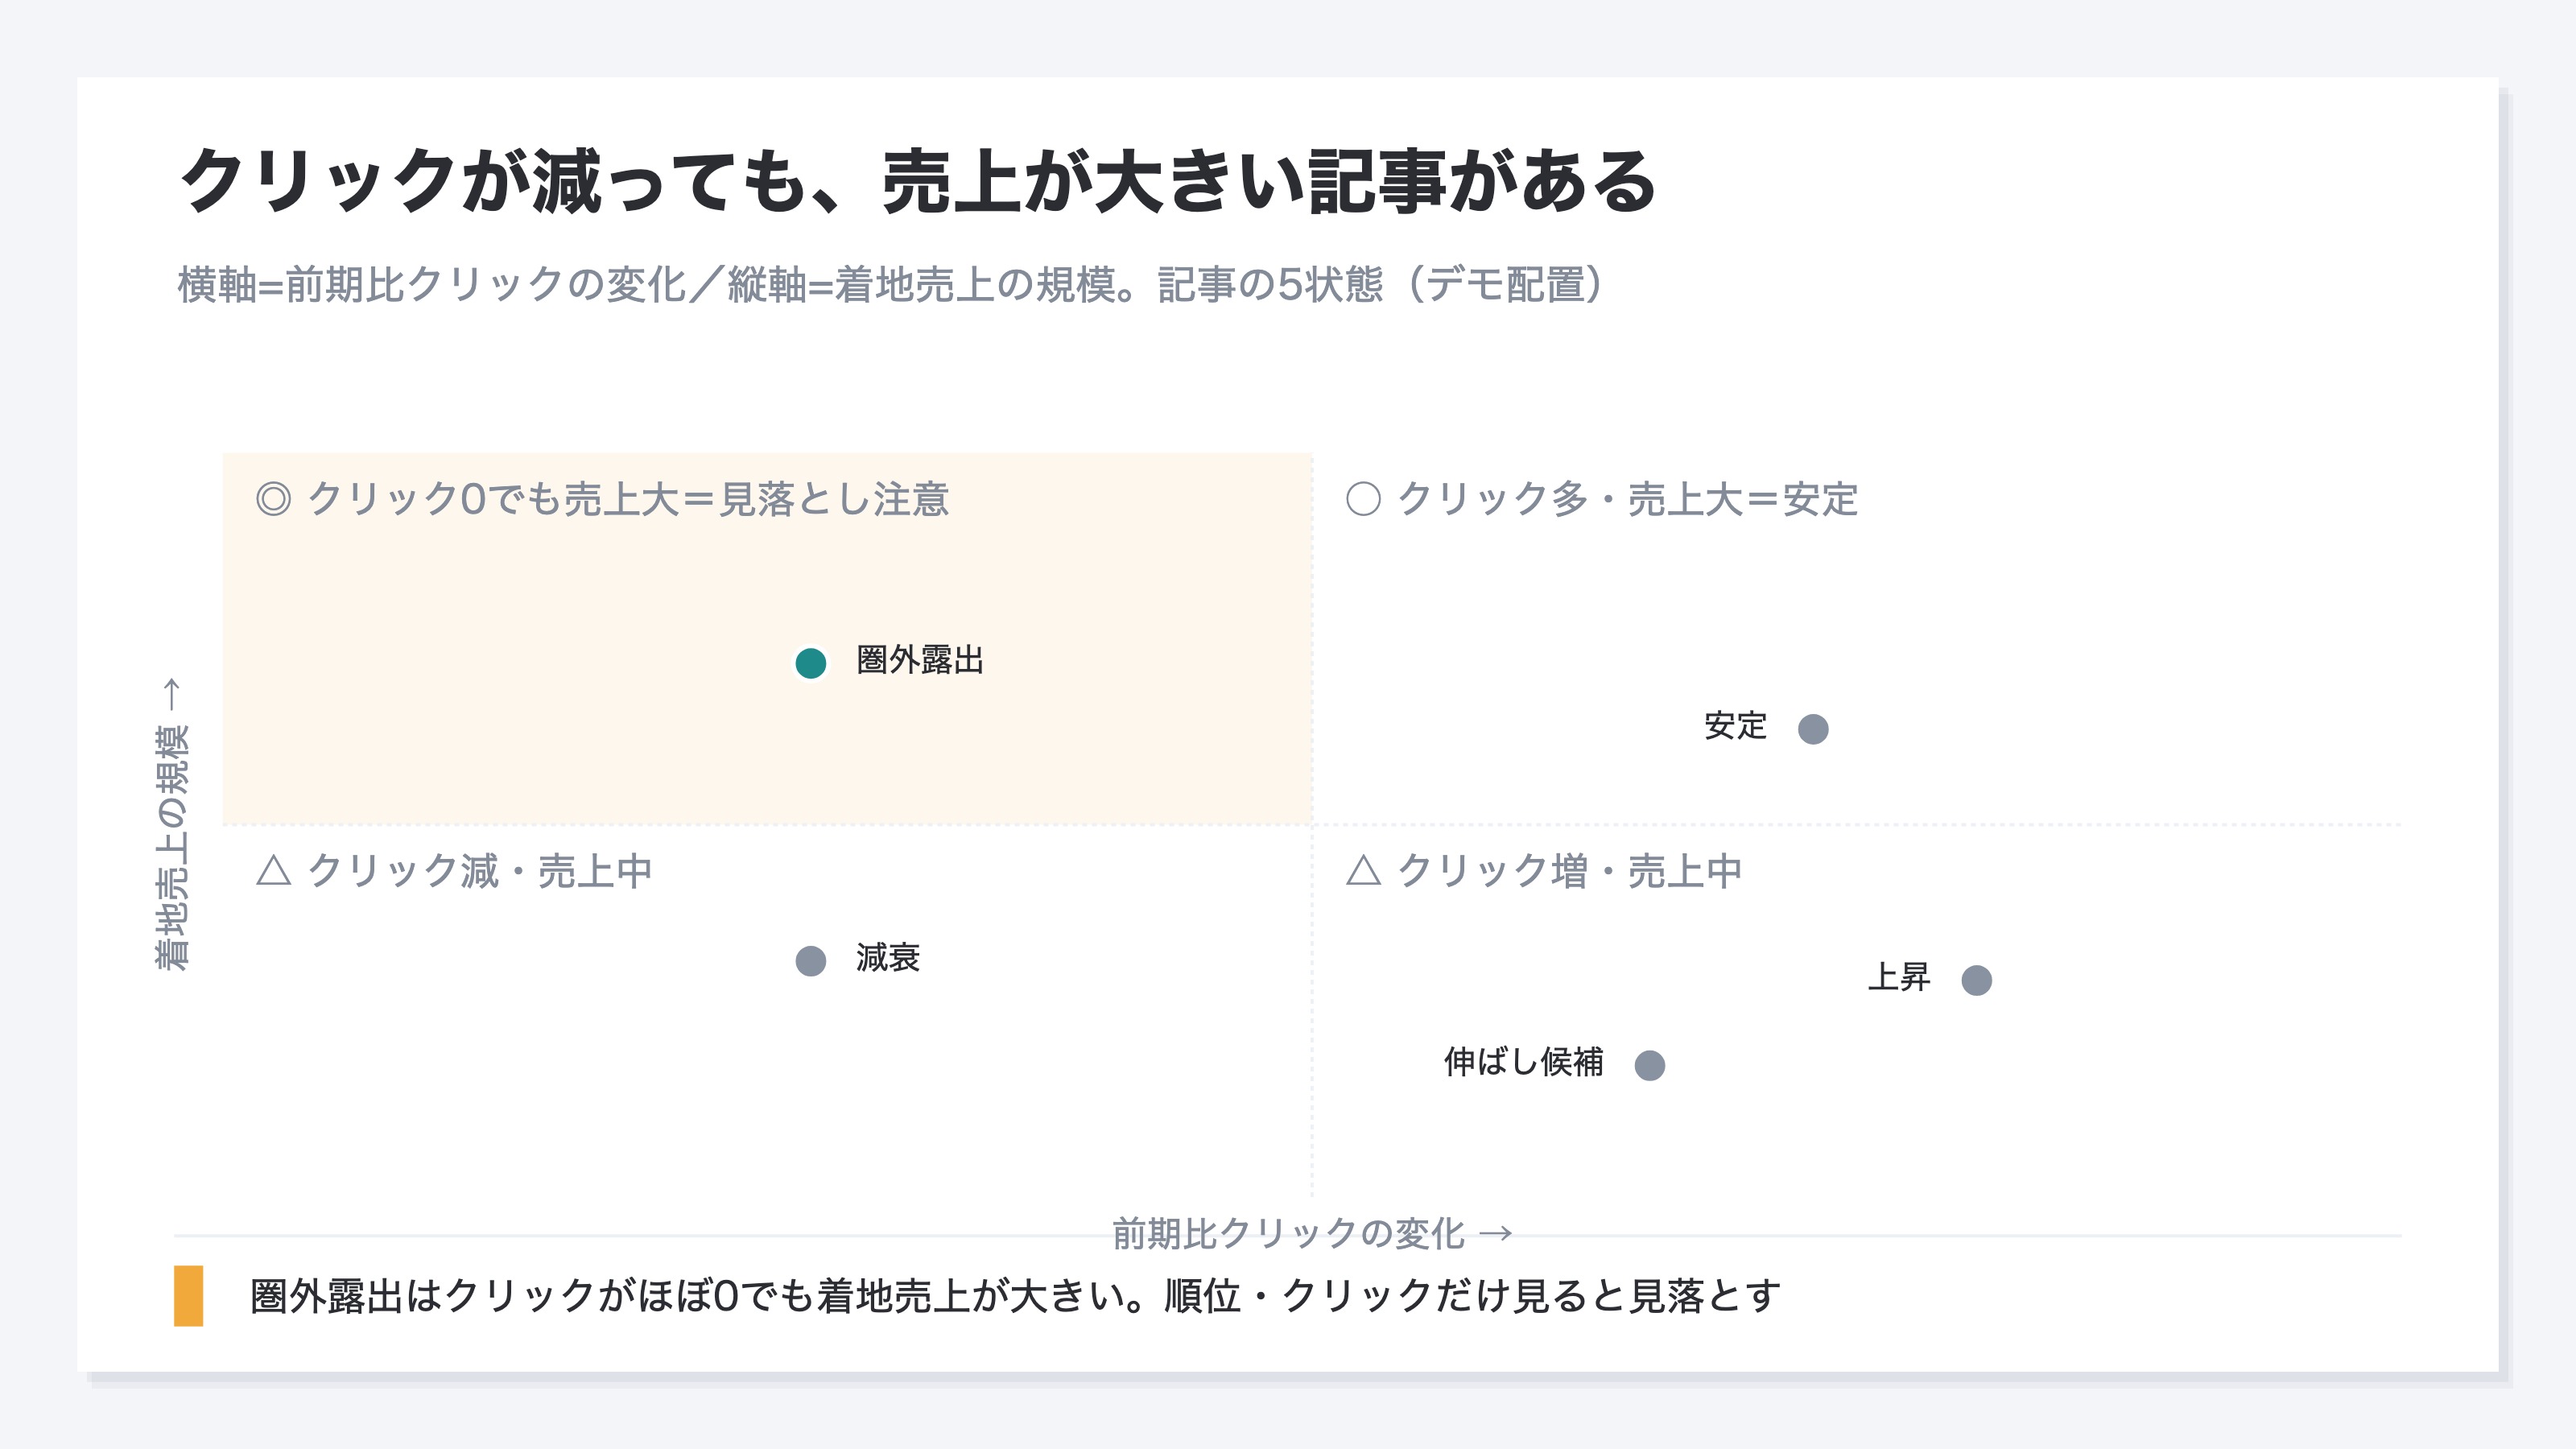This screenshot has width=2576, height=1449.
Task: Click the triangle symbol before クリック増・売上中
Action: (x=1363, y=870)
